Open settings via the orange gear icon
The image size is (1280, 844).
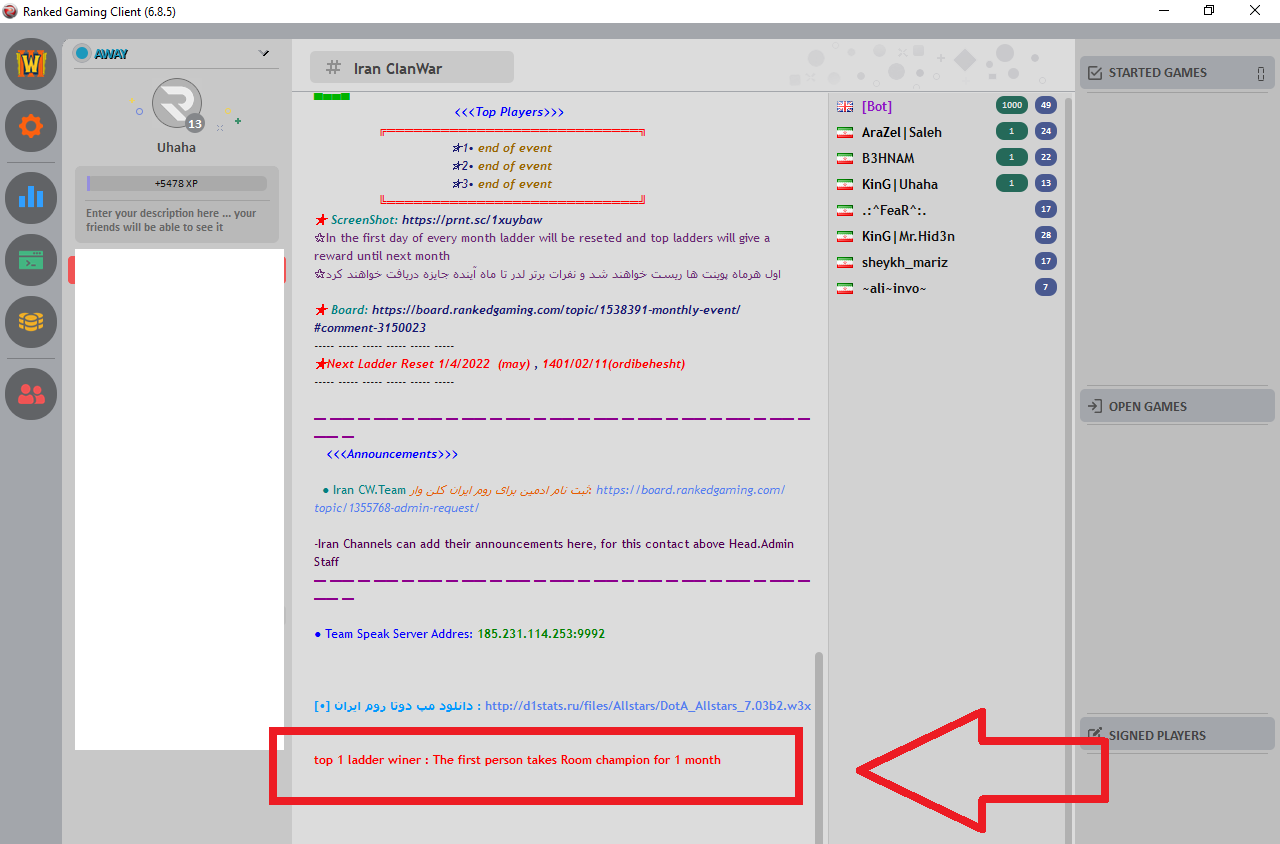pos(31,126)
